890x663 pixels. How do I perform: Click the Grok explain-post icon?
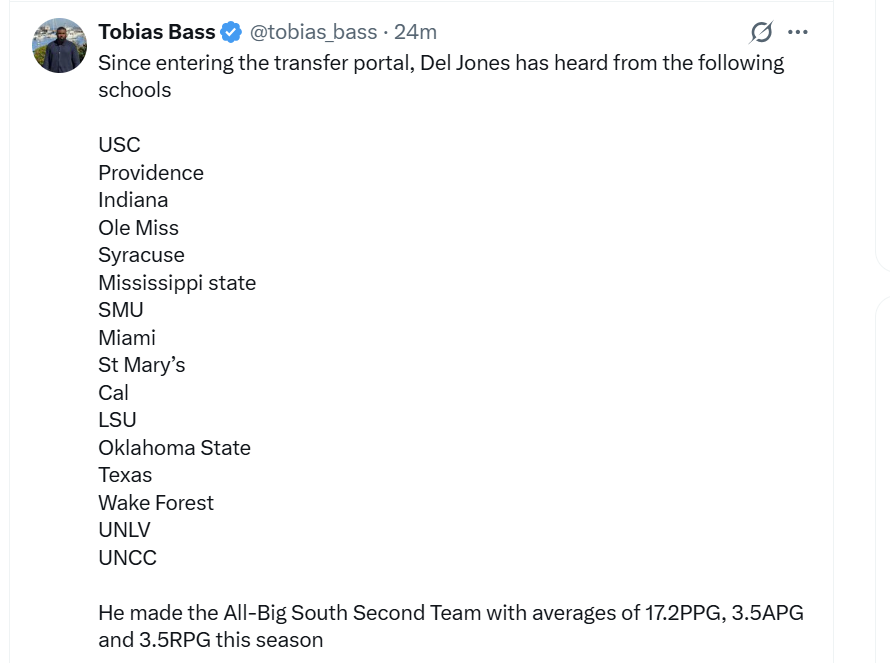(761, 32)
